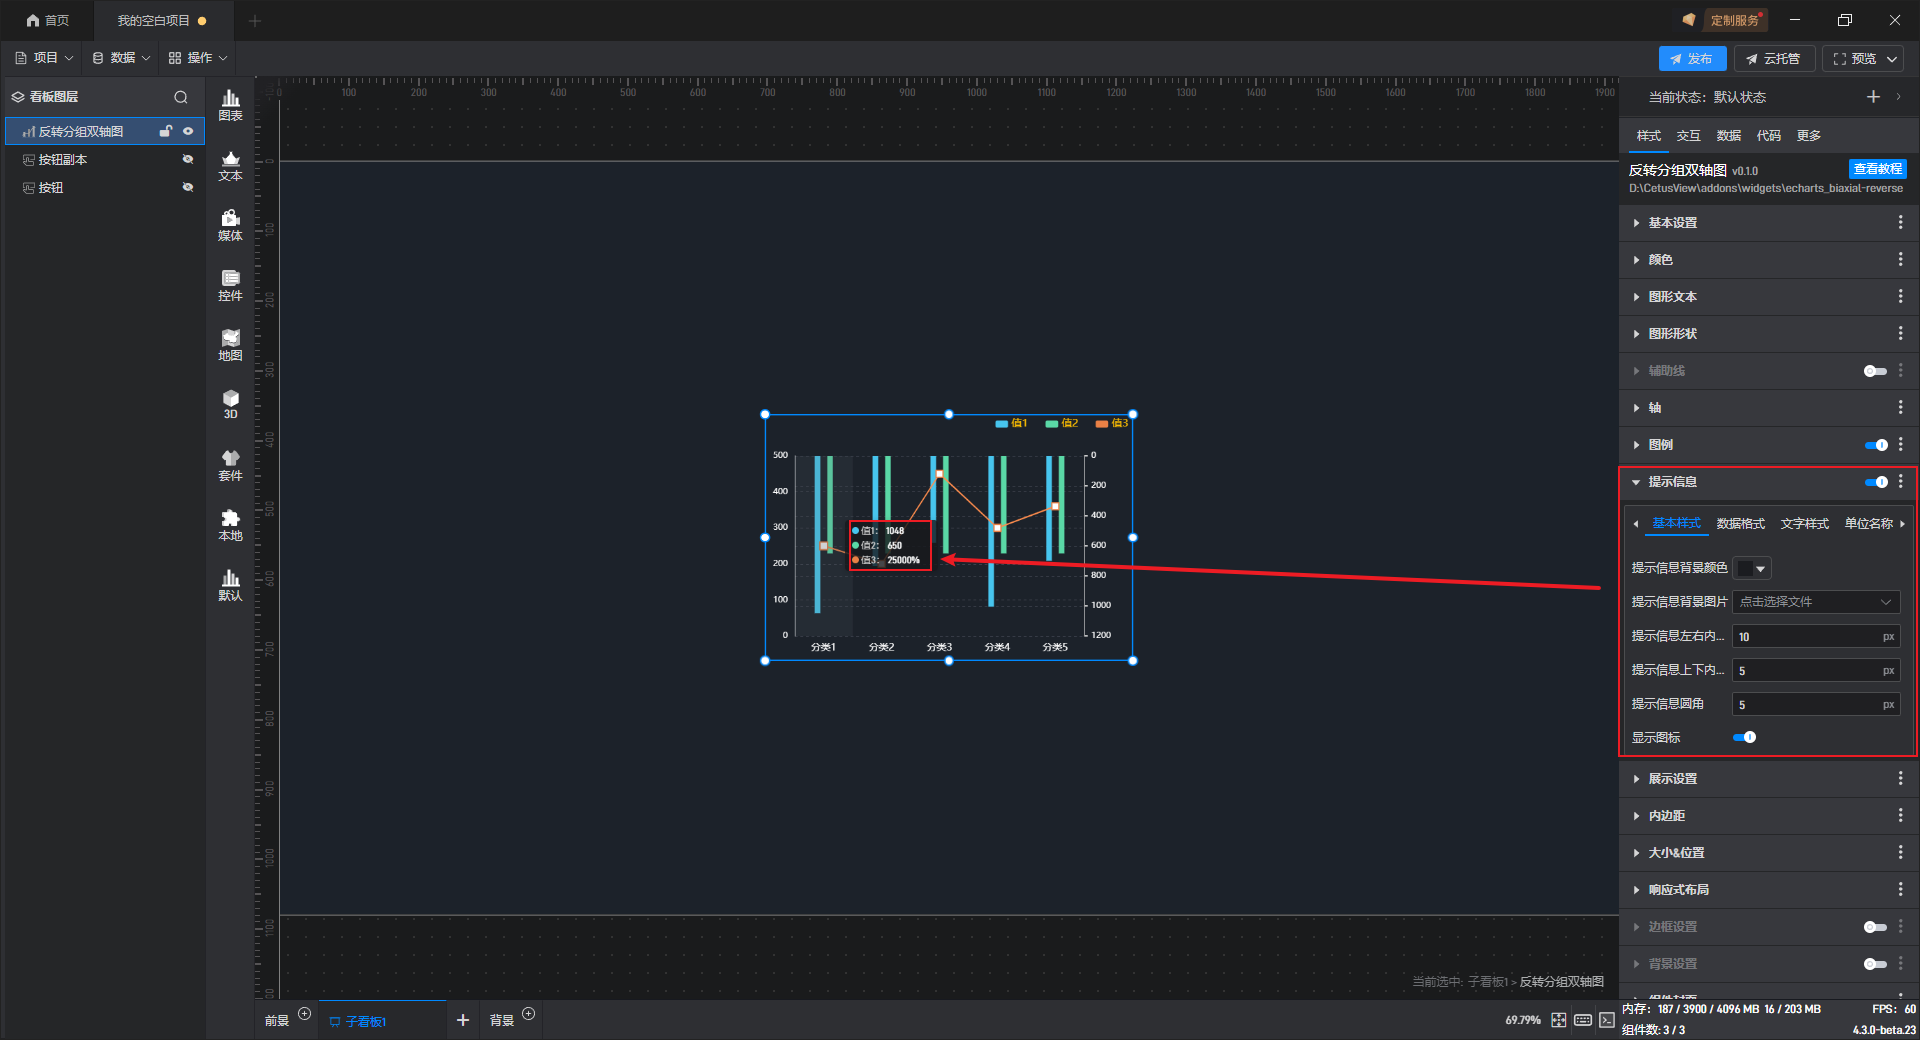
Task: Switch to the 数据格式 tab
Action: point(1740,524)
